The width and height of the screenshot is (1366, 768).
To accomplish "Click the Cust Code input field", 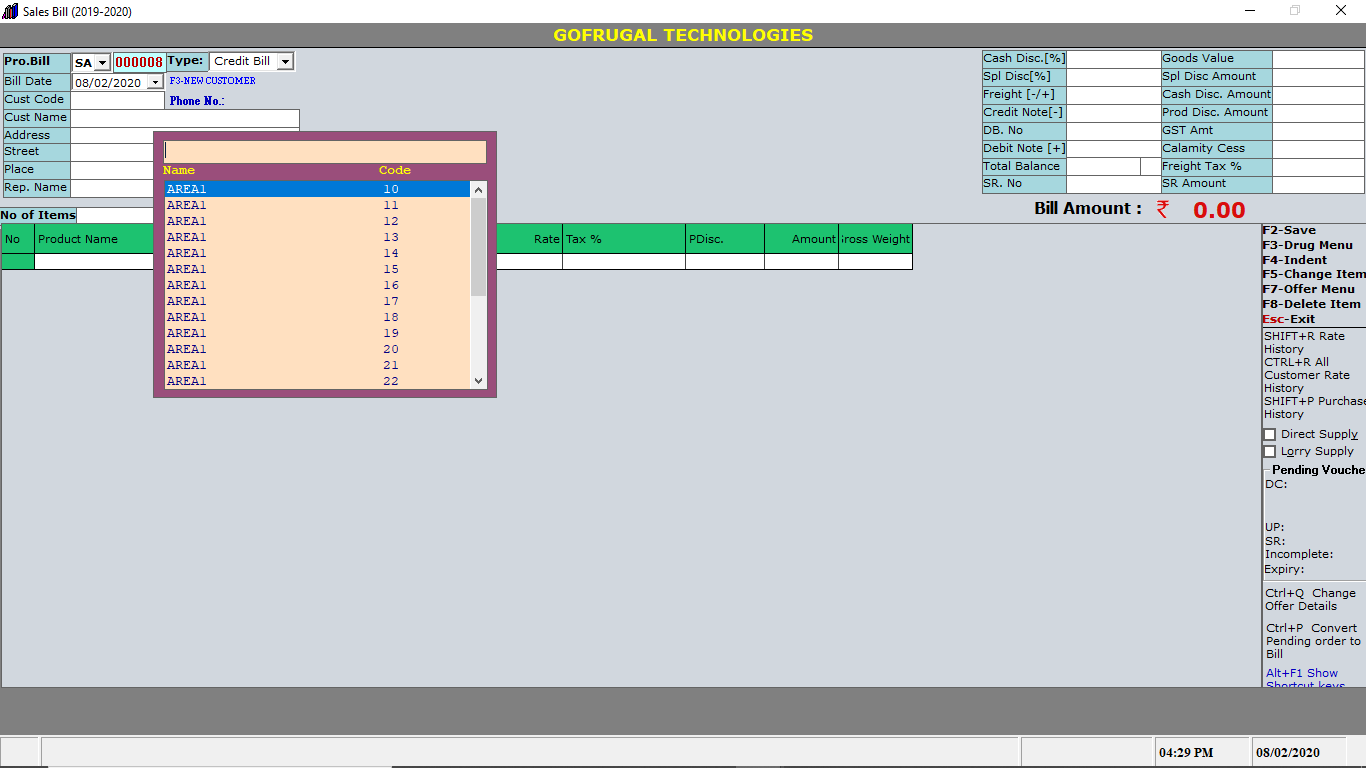I will [117, 100].
